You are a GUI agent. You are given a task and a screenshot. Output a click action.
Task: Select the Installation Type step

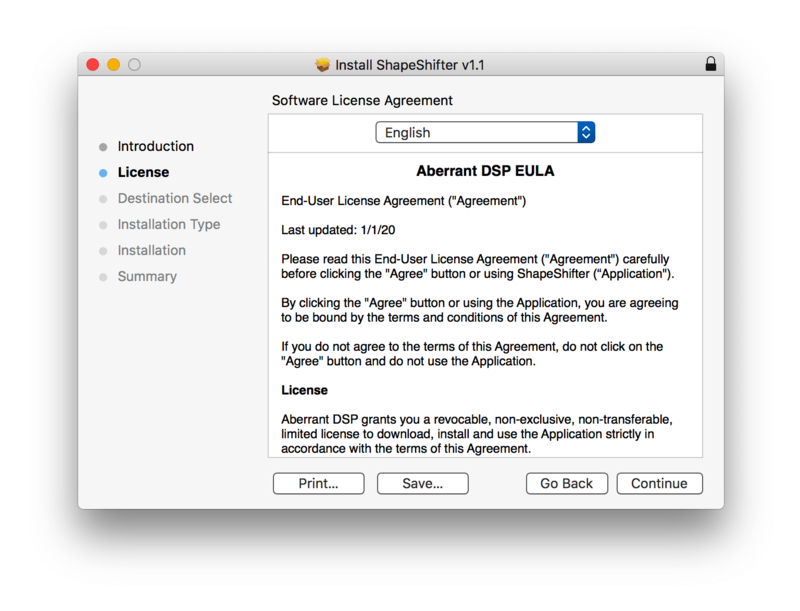pos(169,224)
